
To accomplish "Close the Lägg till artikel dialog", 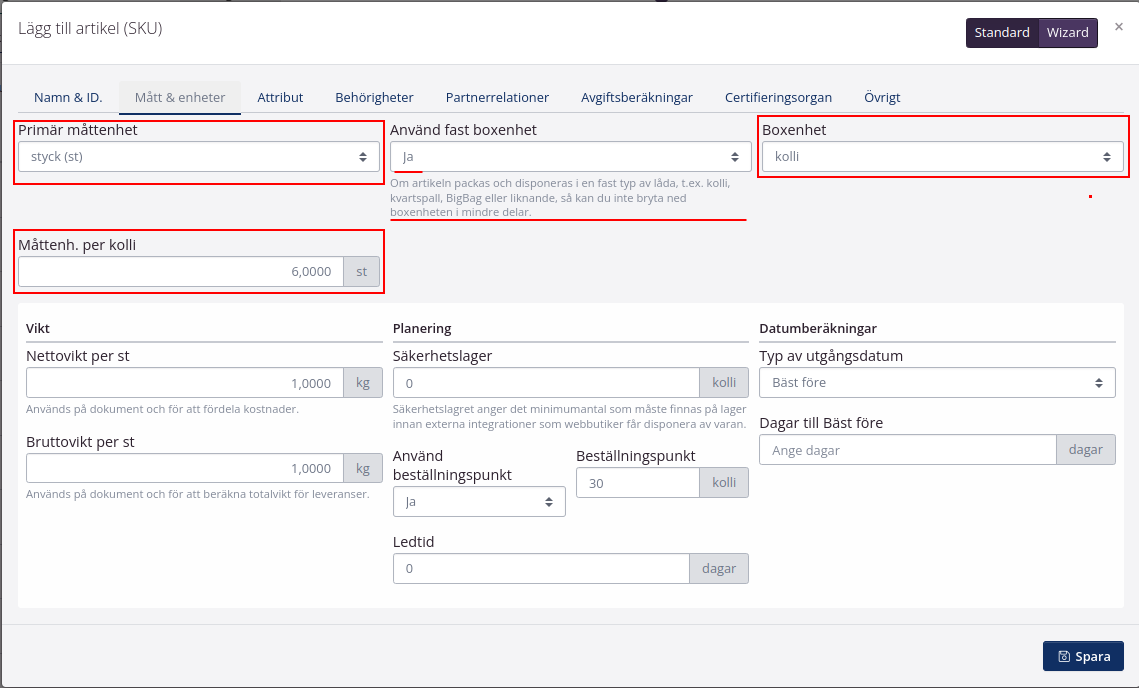I will click(x=1118, y=27).
